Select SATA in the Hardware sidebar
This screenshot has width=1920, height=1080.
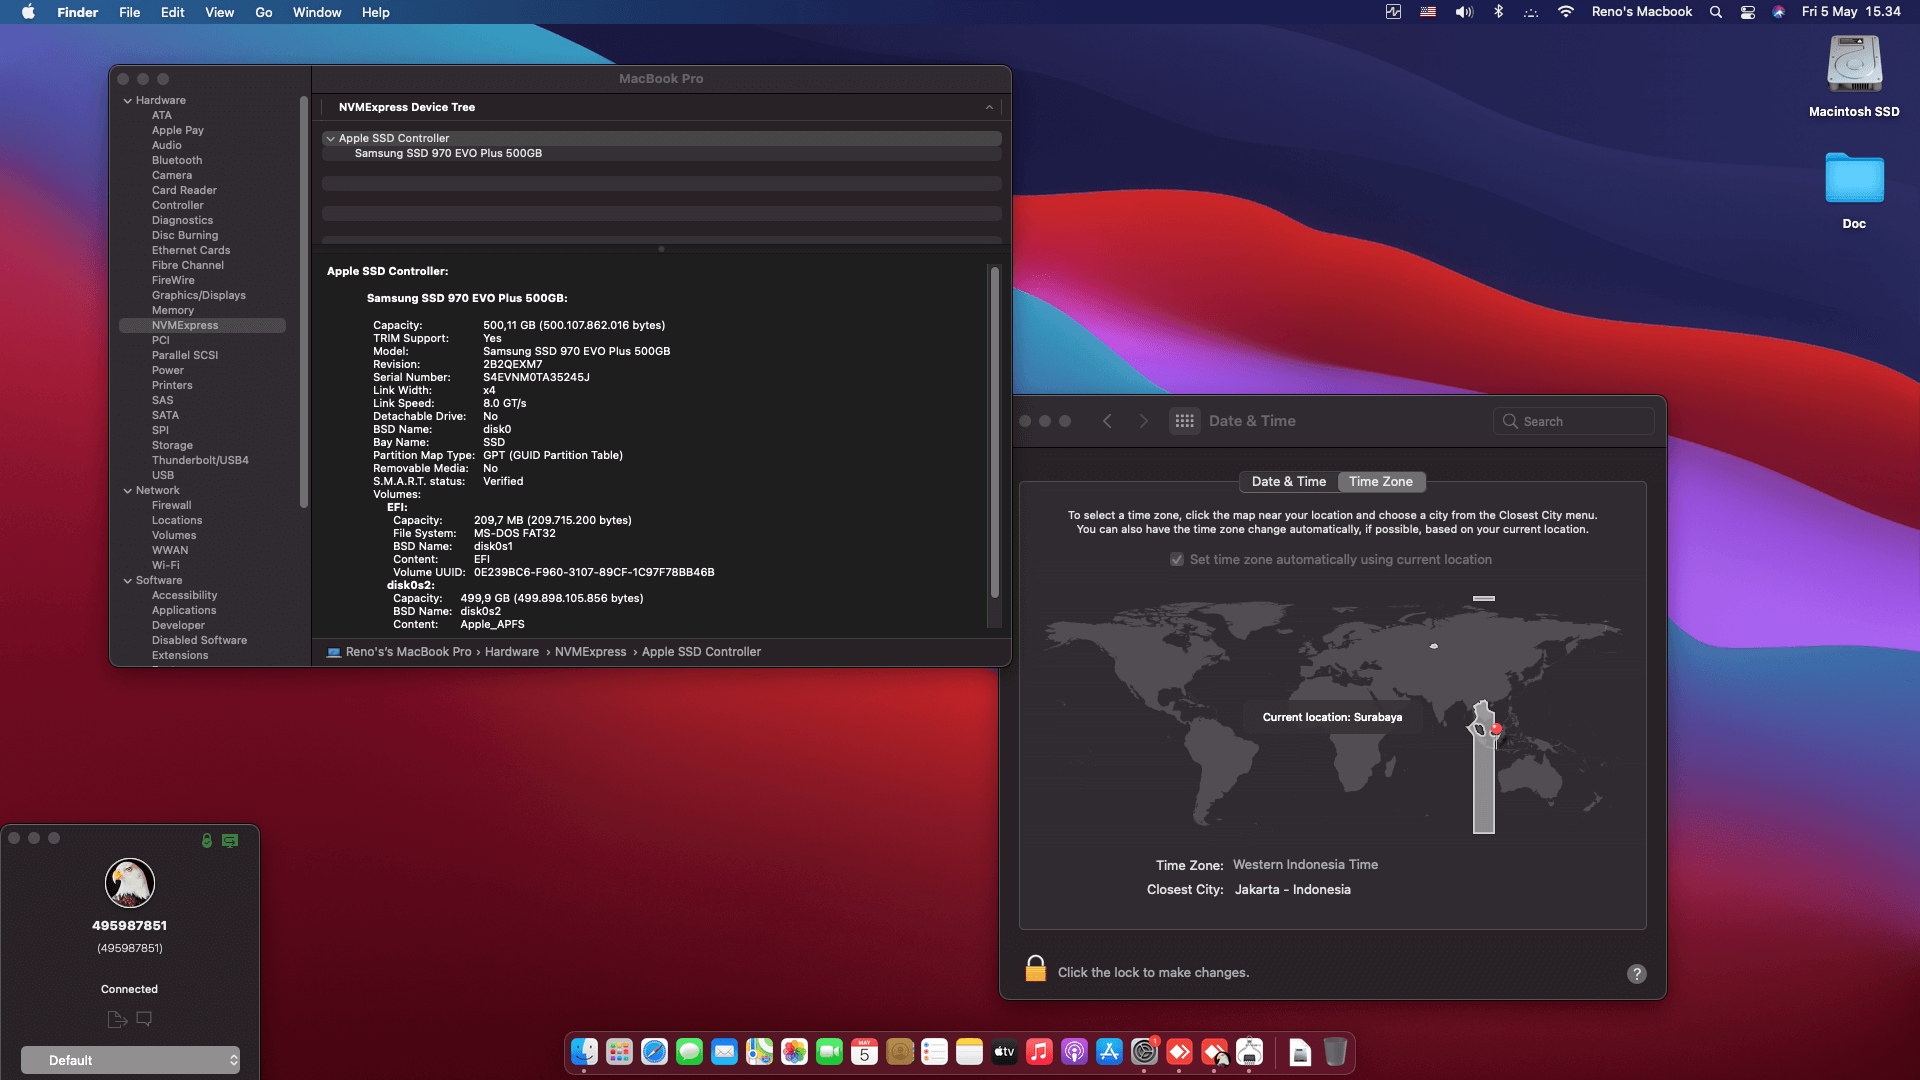coord(165,415)
